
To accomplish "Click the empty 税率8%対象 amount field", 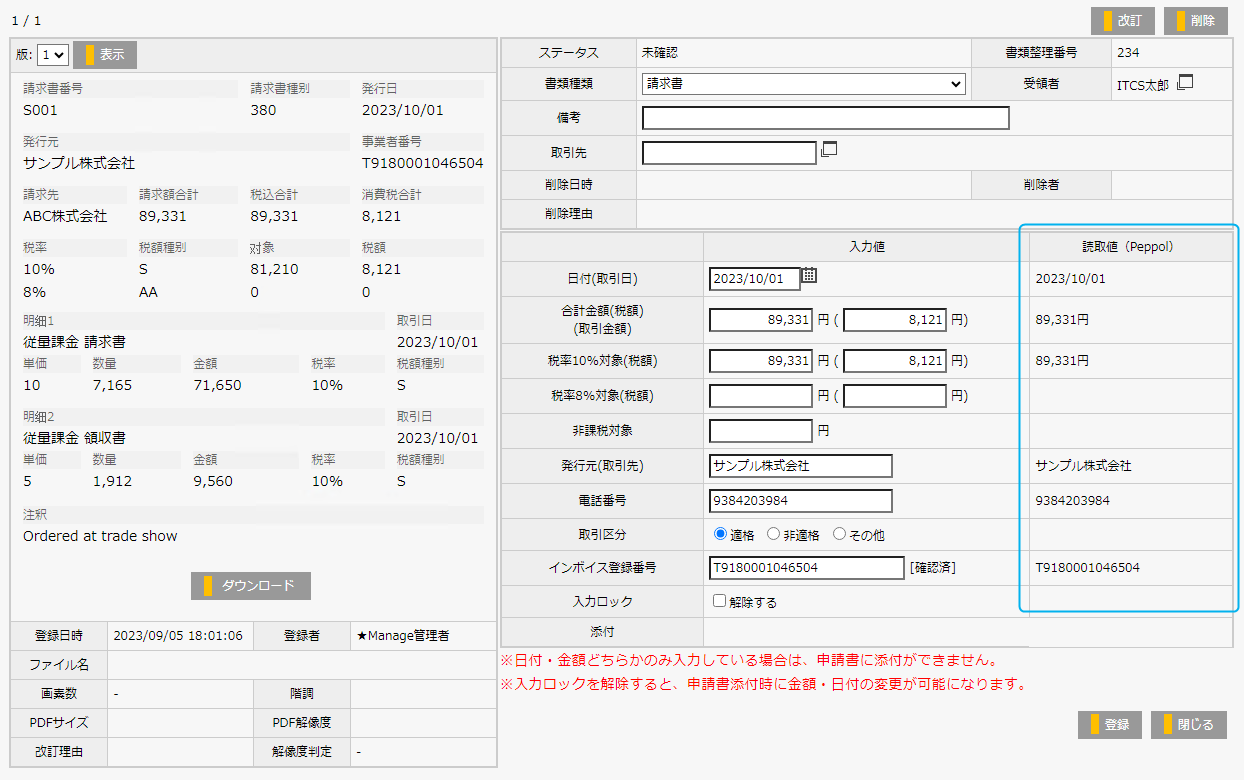I will 759,395.
